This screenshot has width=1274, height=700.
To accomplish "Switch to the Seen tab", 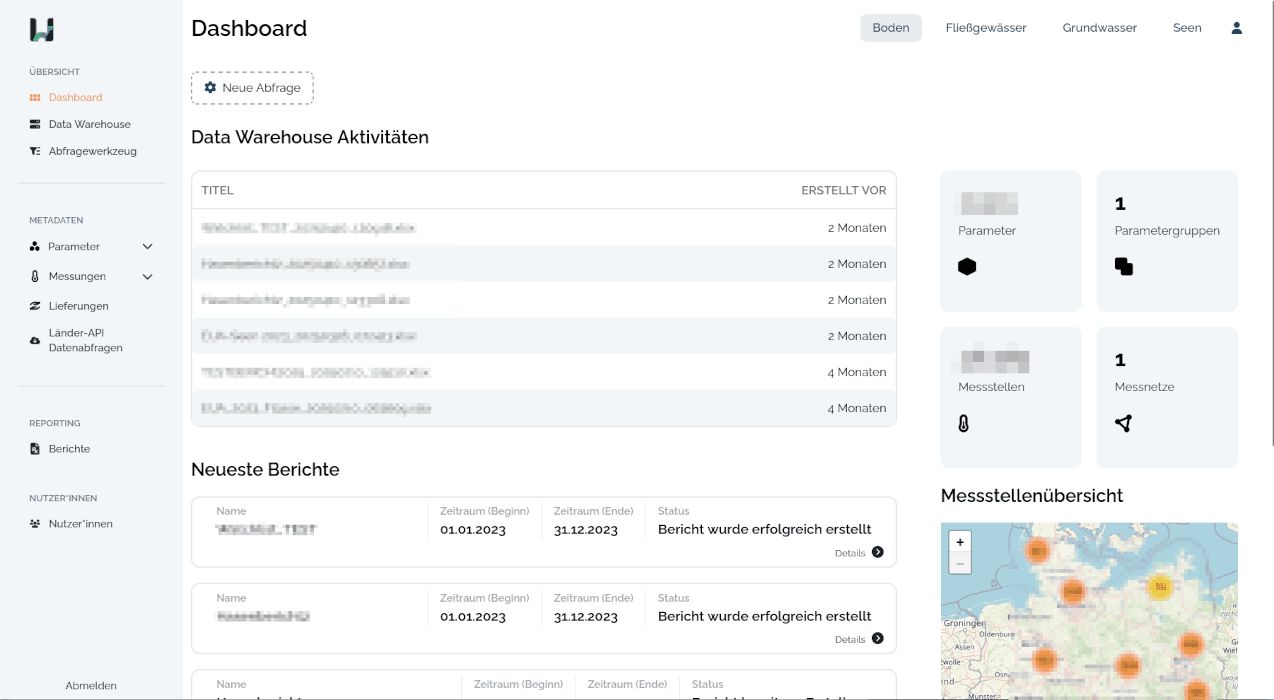I will coord(1187,28).
